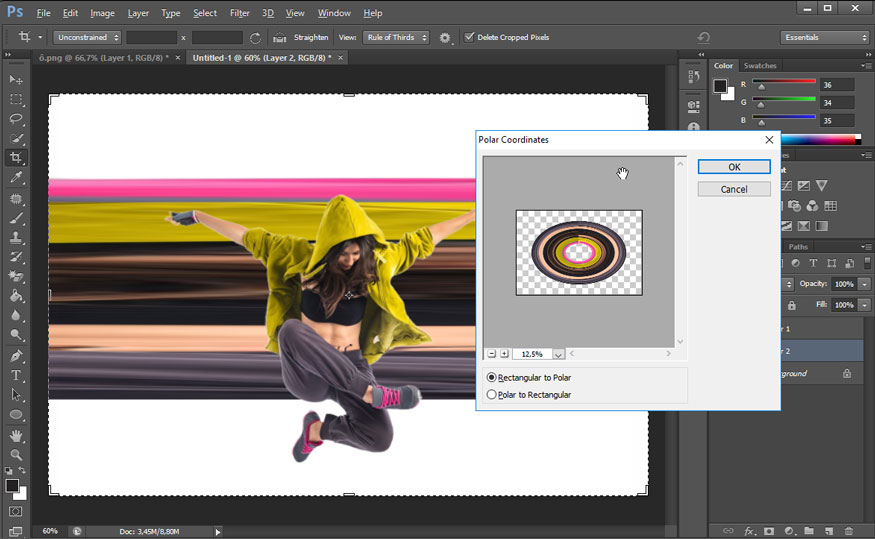Image resolution: width=875 pixels, height=539 pixels.
Task: Click the Straighten tool icon
Action: [281, 38]
